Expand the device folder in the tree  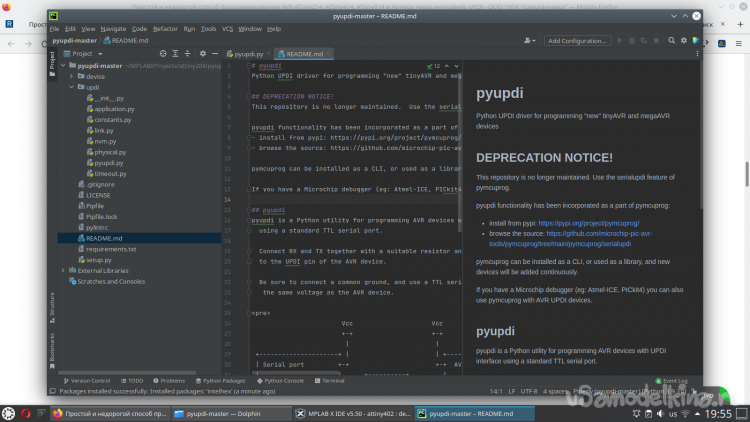[x=72, y=76]
